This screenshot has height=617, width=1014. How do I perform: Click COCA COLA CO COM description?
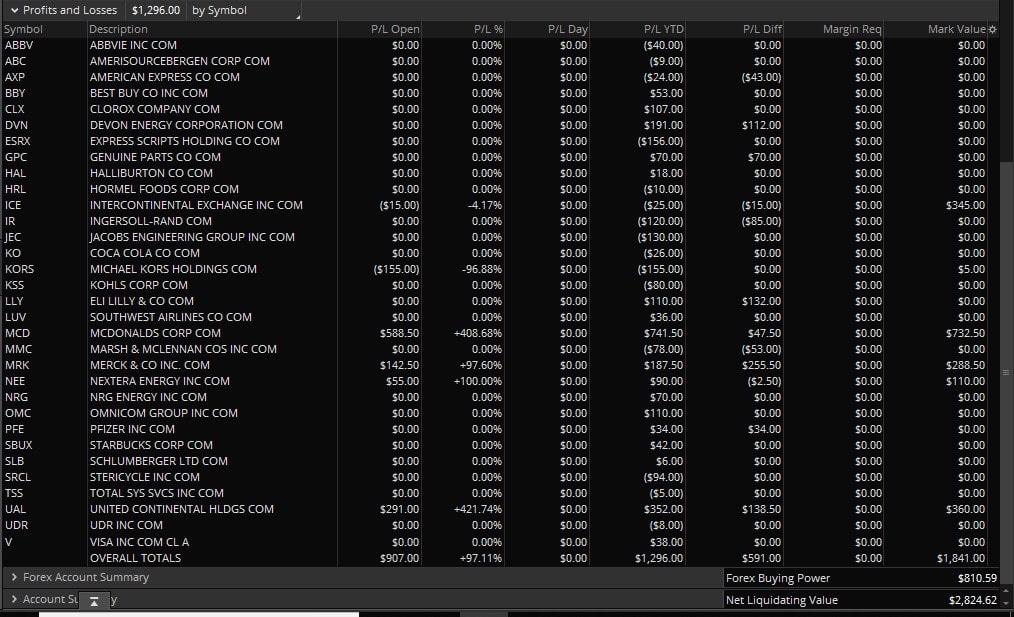(145, 253)
